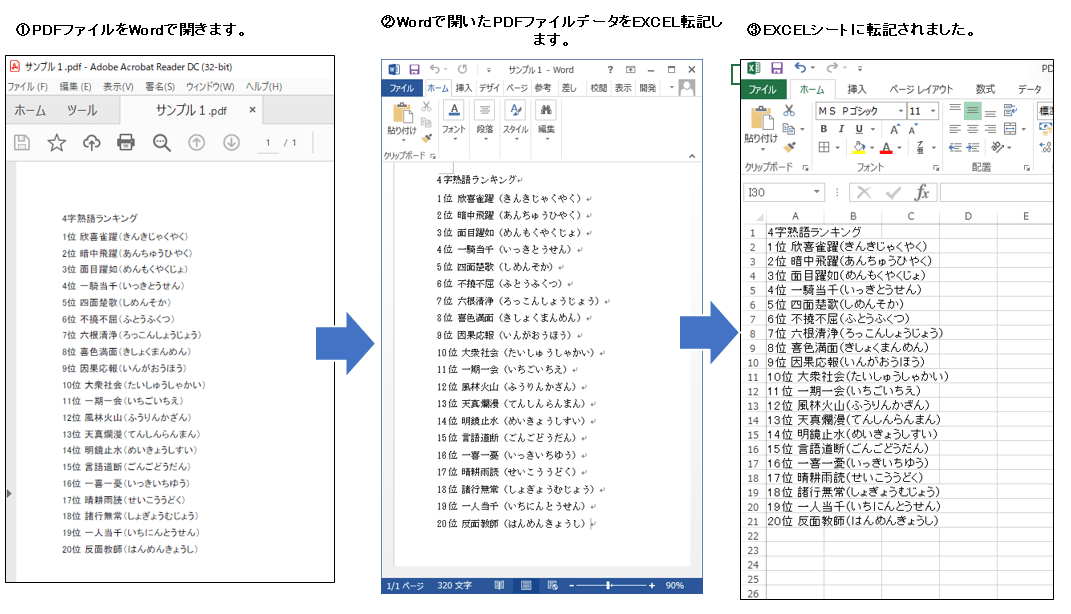The image size is (1071, 614).
Task: Toggle bold formatting in Excel
Action: (824, 129)
